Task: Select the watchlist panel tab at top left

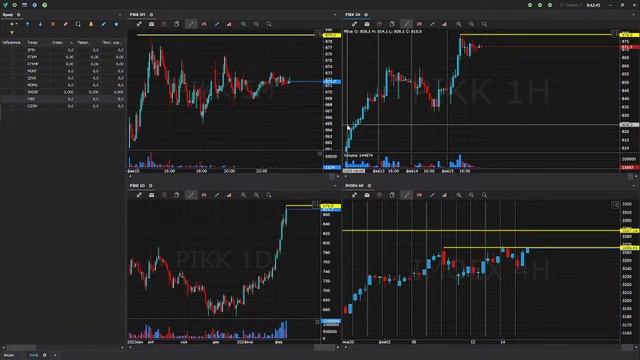Action: point(8,15)
